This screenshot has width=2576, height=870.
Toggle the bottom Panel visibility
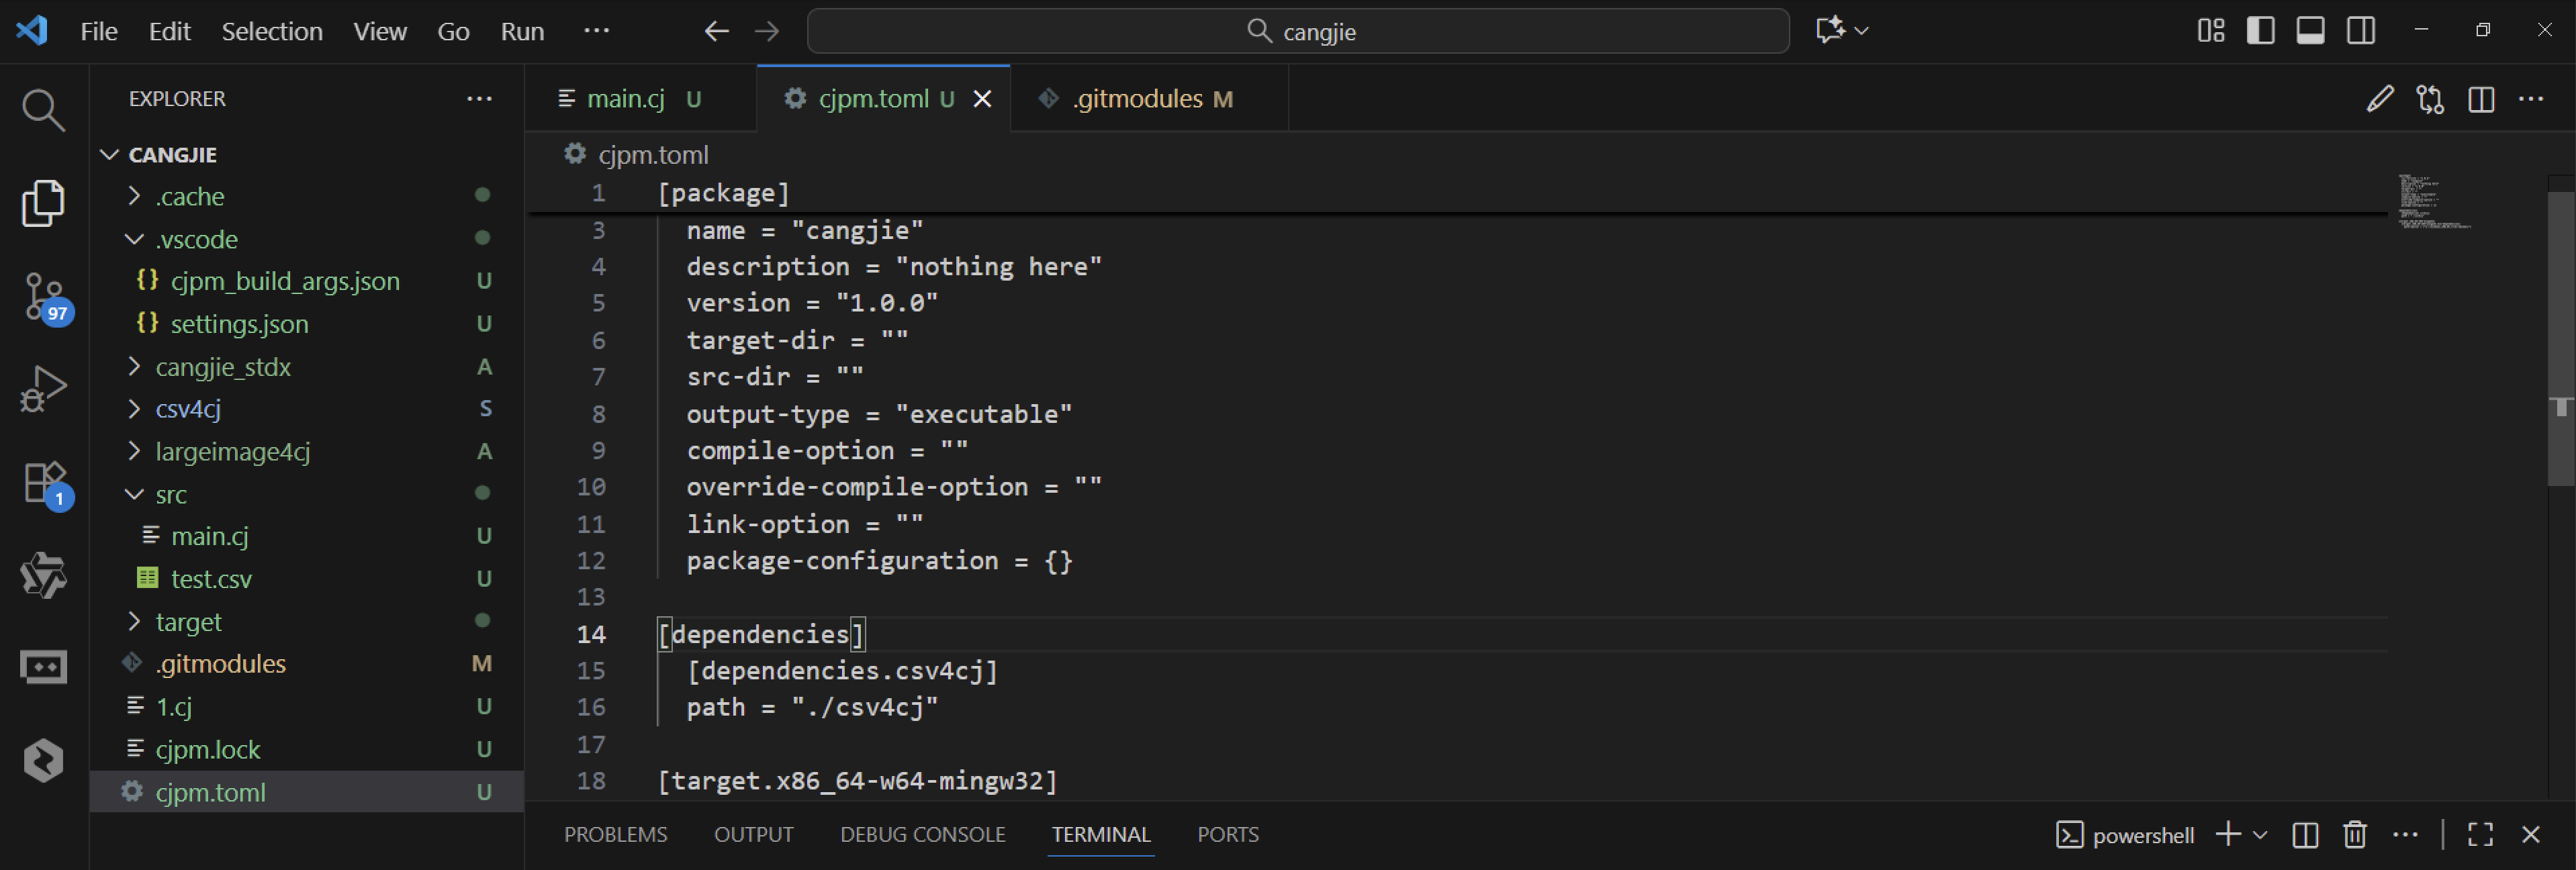coord(2310,31)
